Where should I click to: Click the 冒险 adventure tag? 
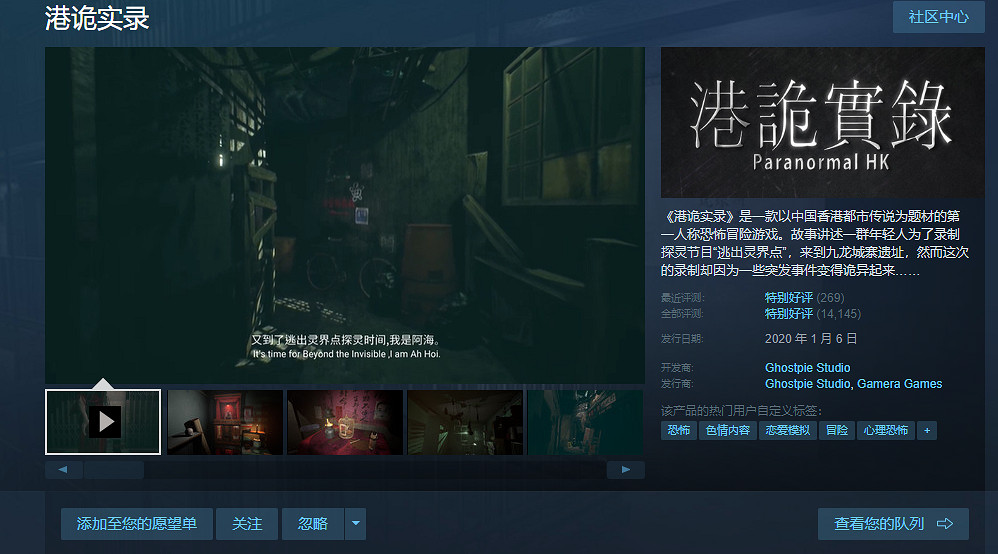coord(836,430)
